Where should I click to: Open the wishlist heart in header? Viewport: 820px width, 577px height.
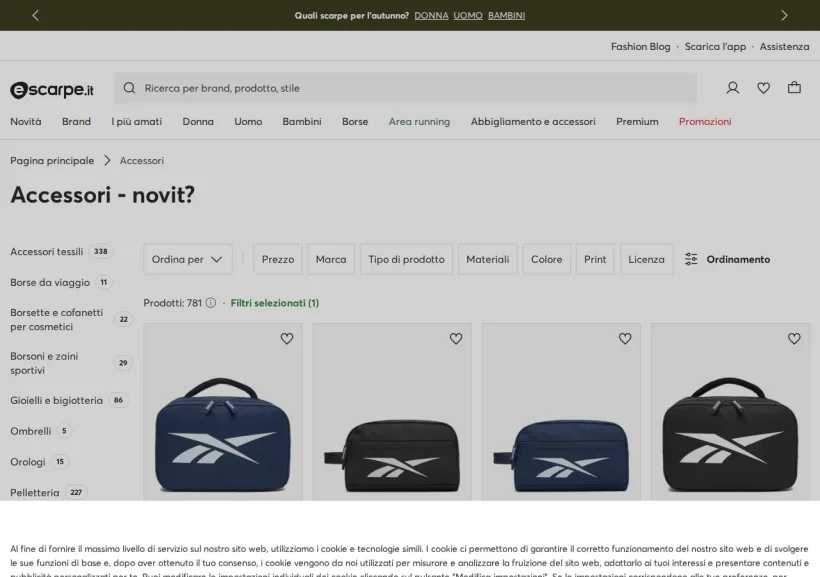pos(764,88)
